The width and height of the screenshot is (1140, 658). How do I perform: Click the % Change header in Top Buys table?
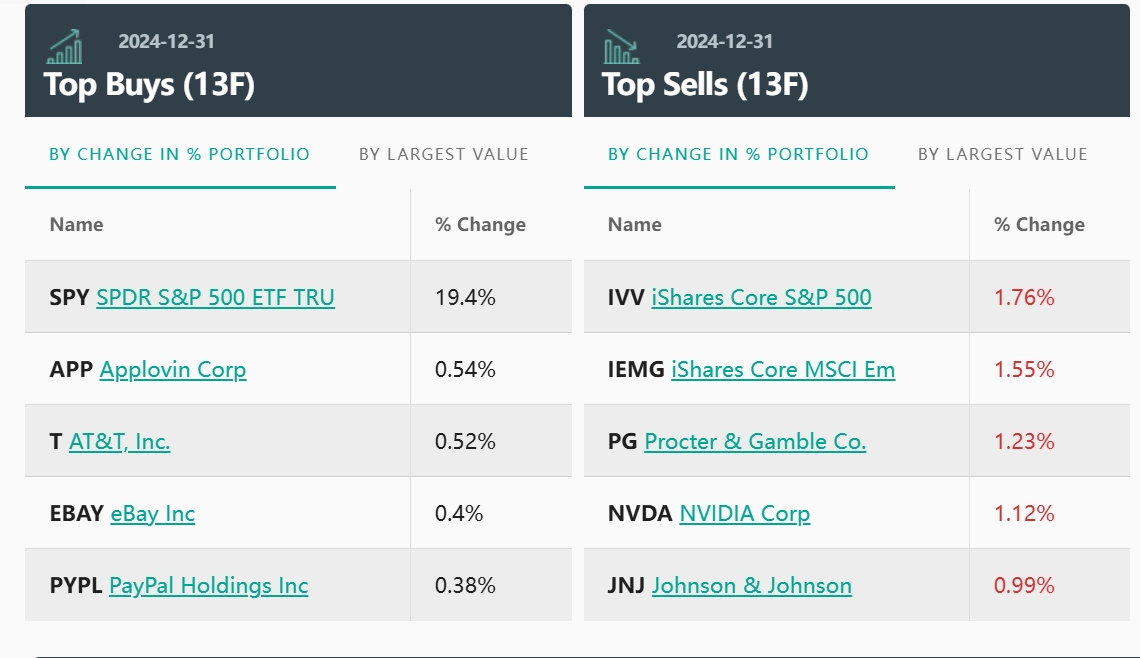pos(480,224)
